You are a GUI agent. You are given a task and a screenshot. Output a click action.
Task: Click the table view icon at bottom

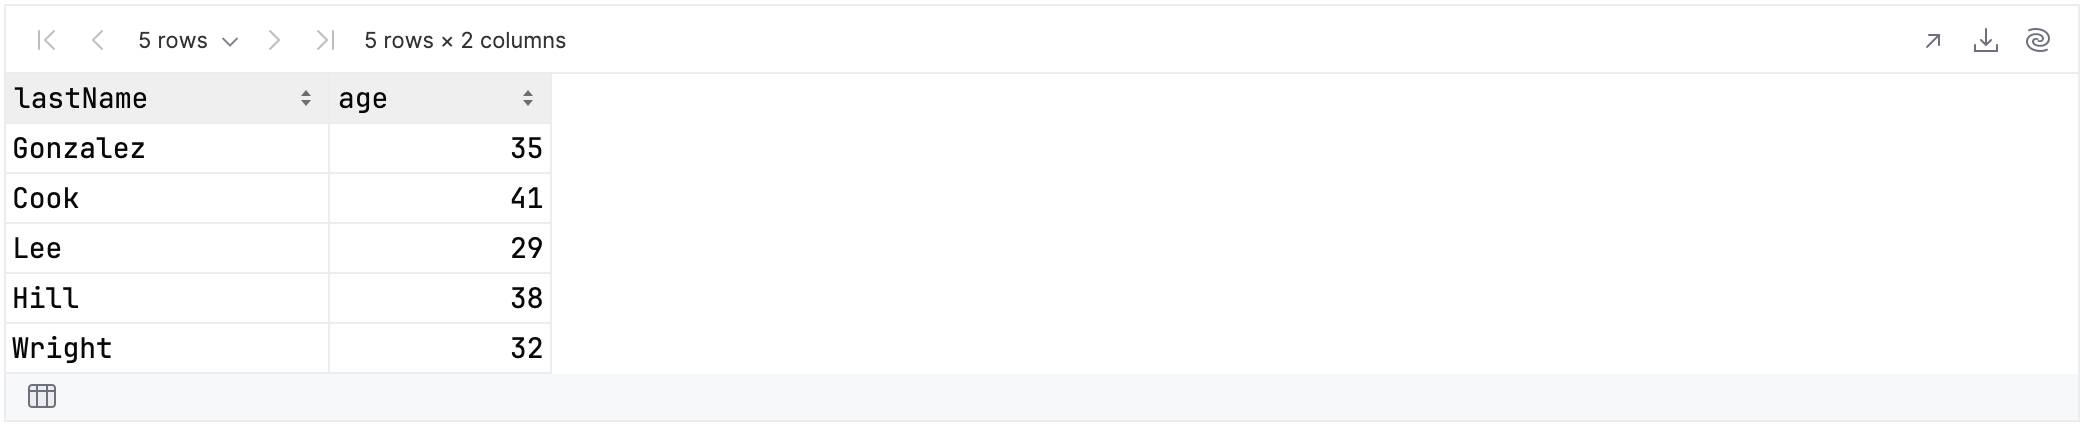pyautogui.click(x=42, y=396)
